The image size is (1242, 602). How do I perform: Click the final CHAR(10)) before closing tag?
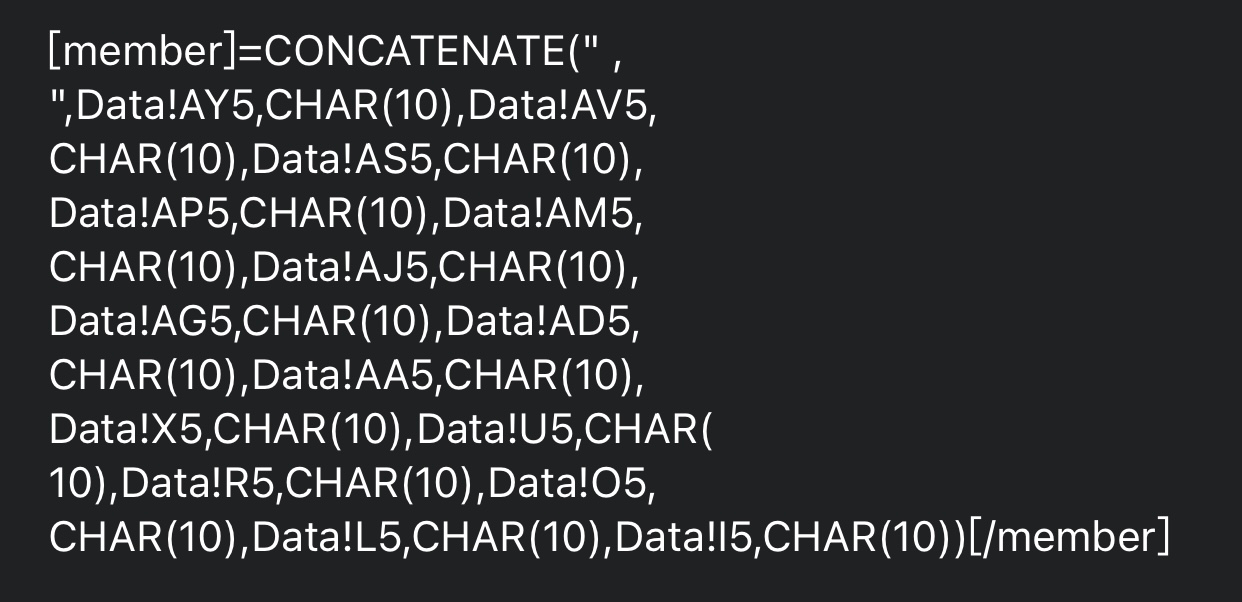[865, 538]
